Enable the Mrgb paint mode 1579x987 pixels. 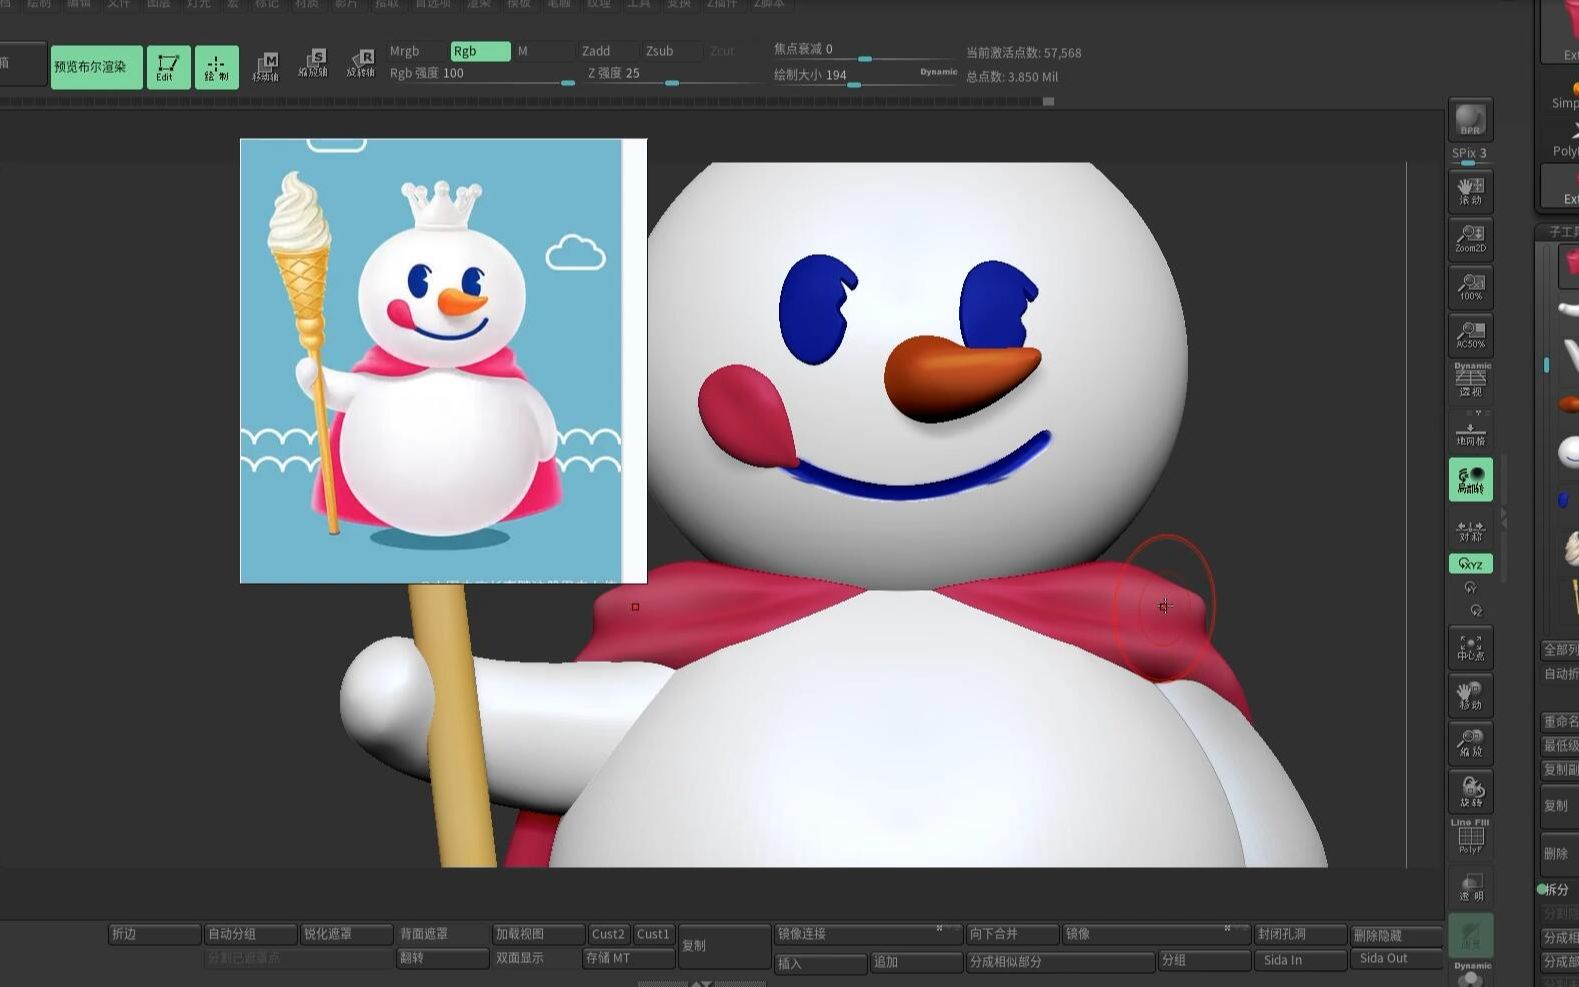(416, 51)
